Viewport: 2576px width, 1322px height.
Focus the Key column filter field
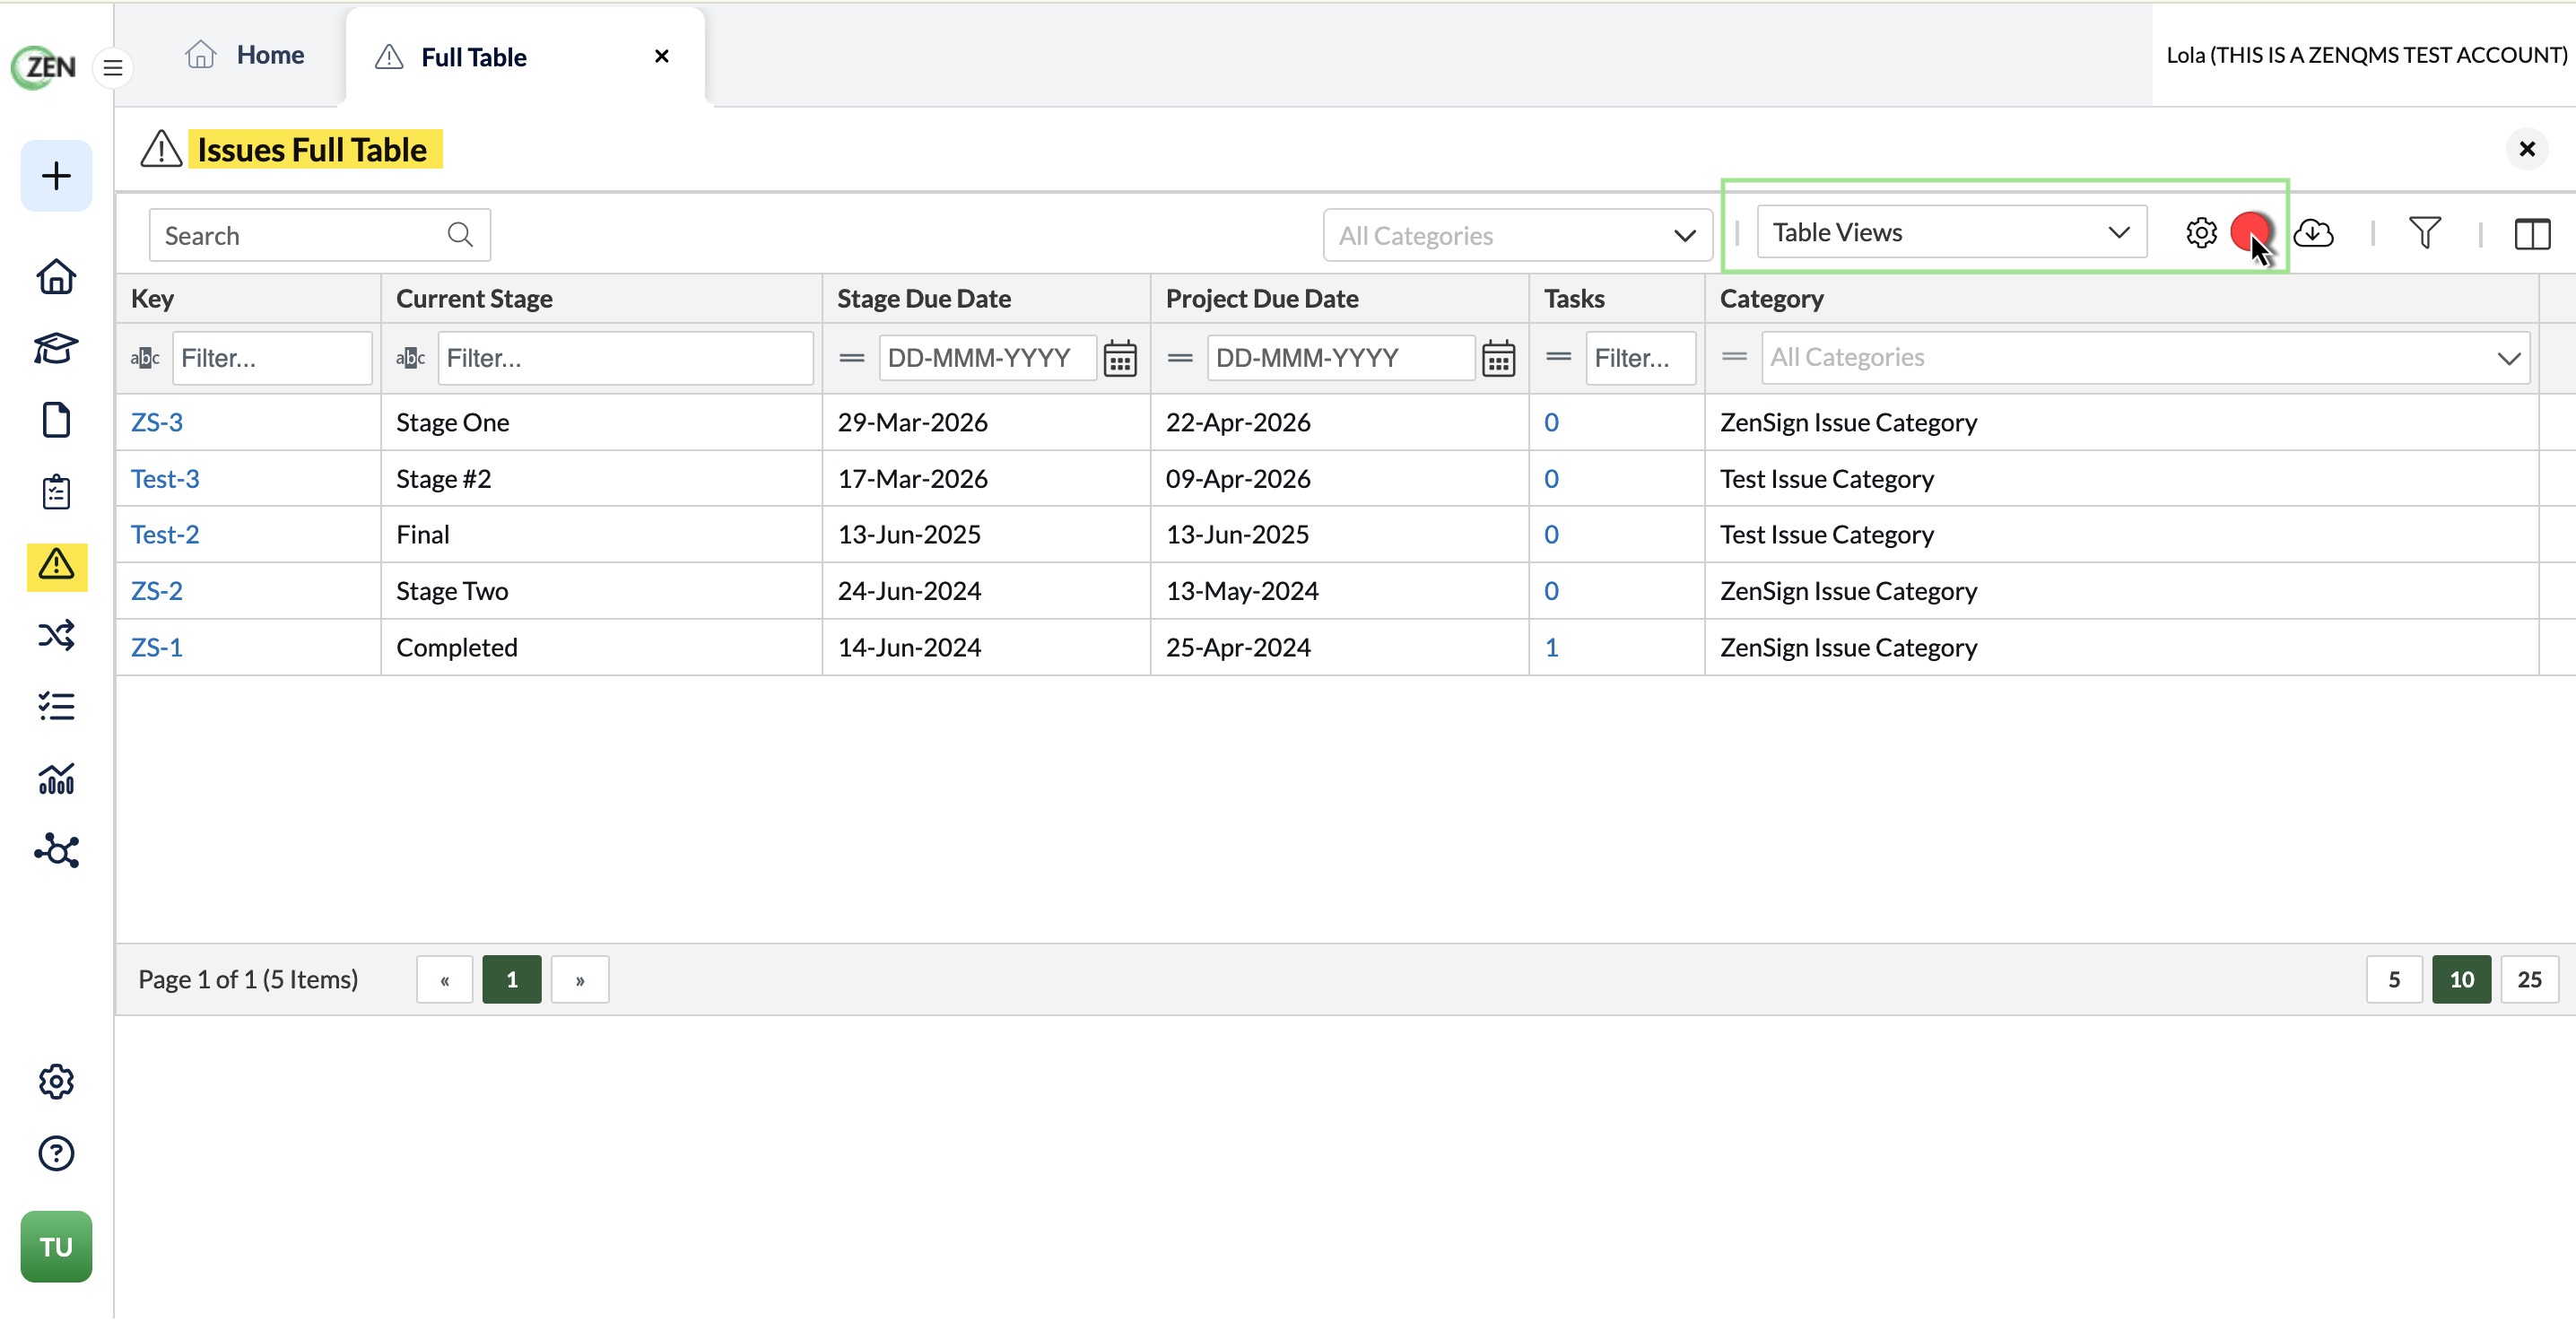pyautogui.click(x=272, y=358)
